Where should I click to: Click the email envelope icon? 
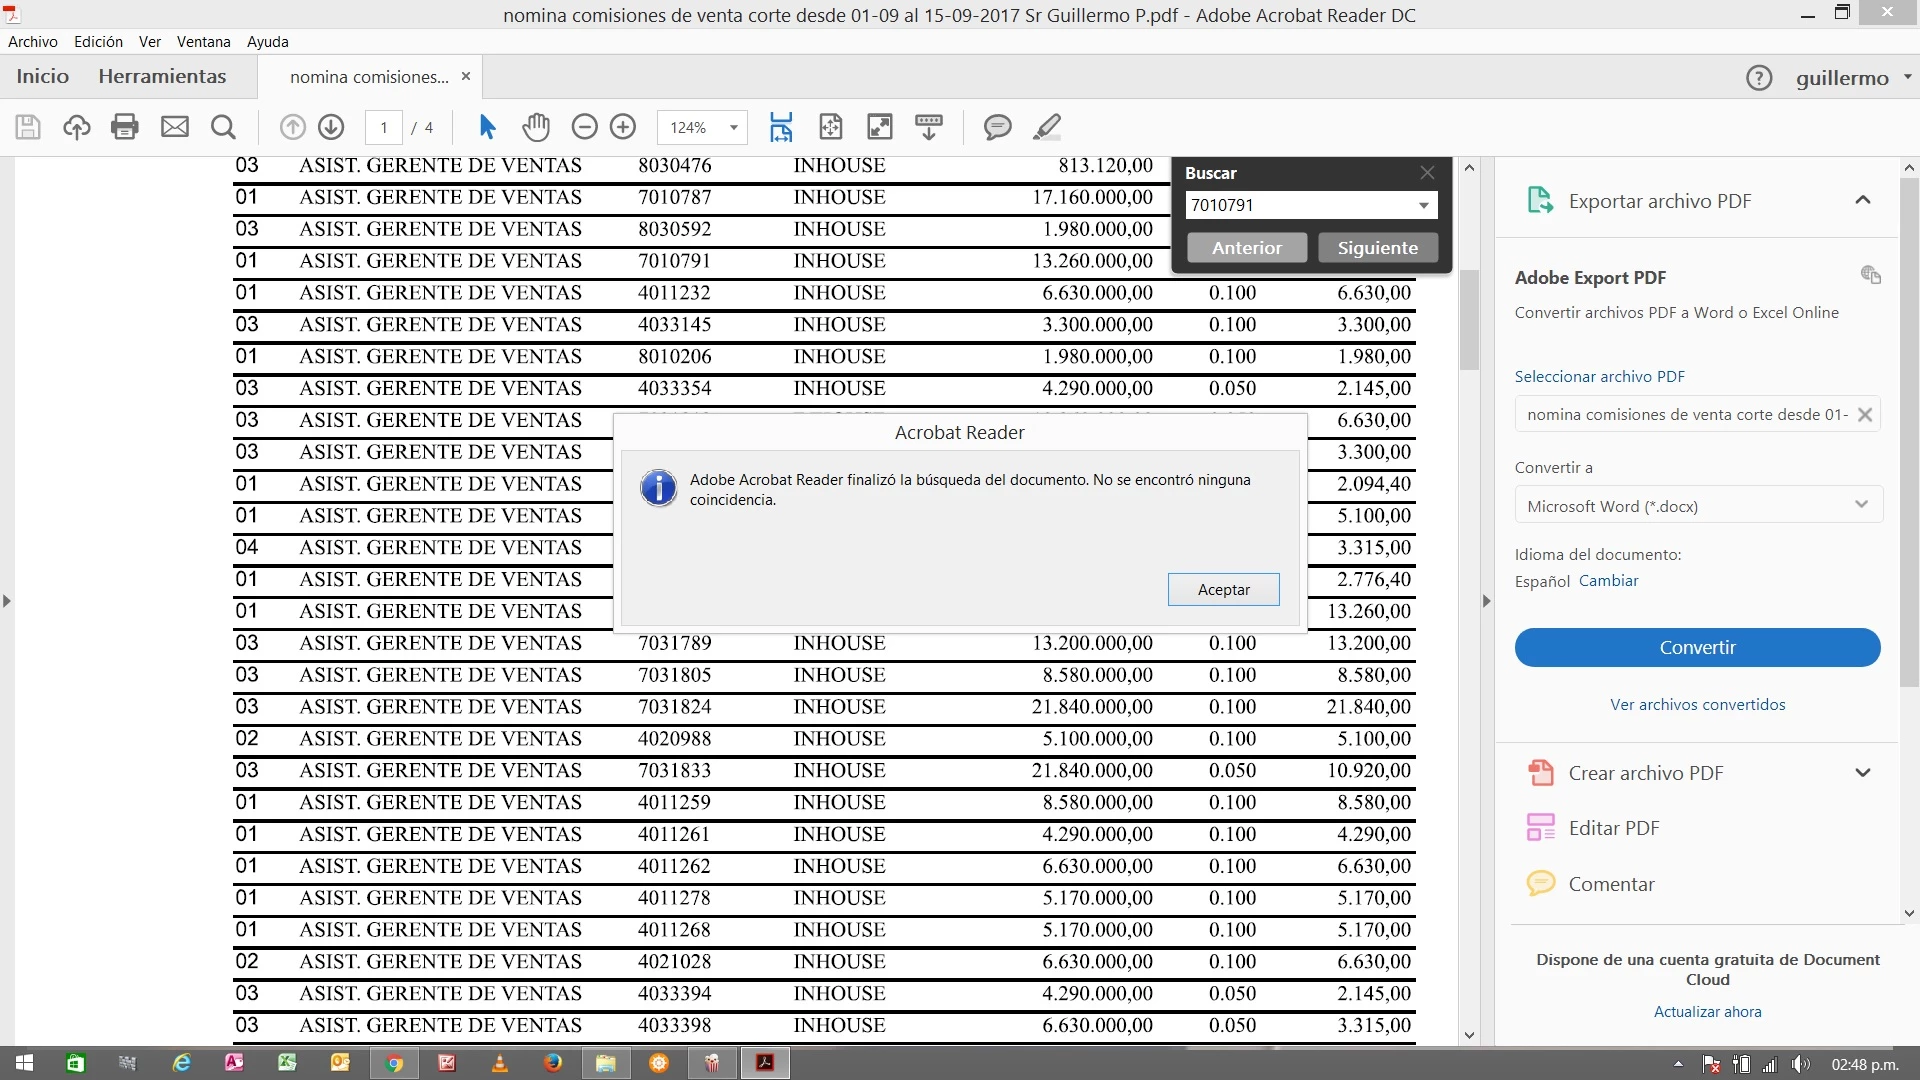coord(175,127)
